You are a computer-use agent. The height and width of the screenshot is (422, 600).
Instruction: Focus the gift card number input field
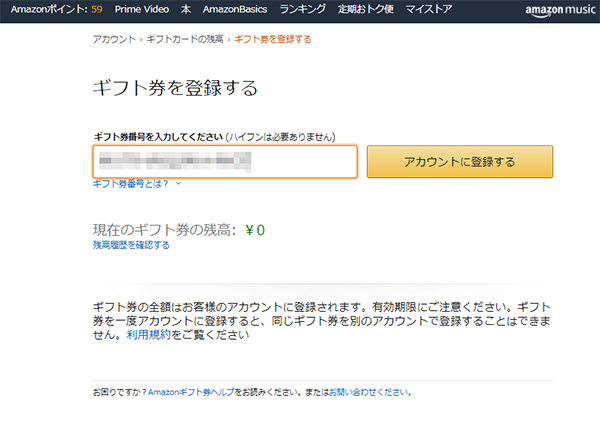point(225,161)
